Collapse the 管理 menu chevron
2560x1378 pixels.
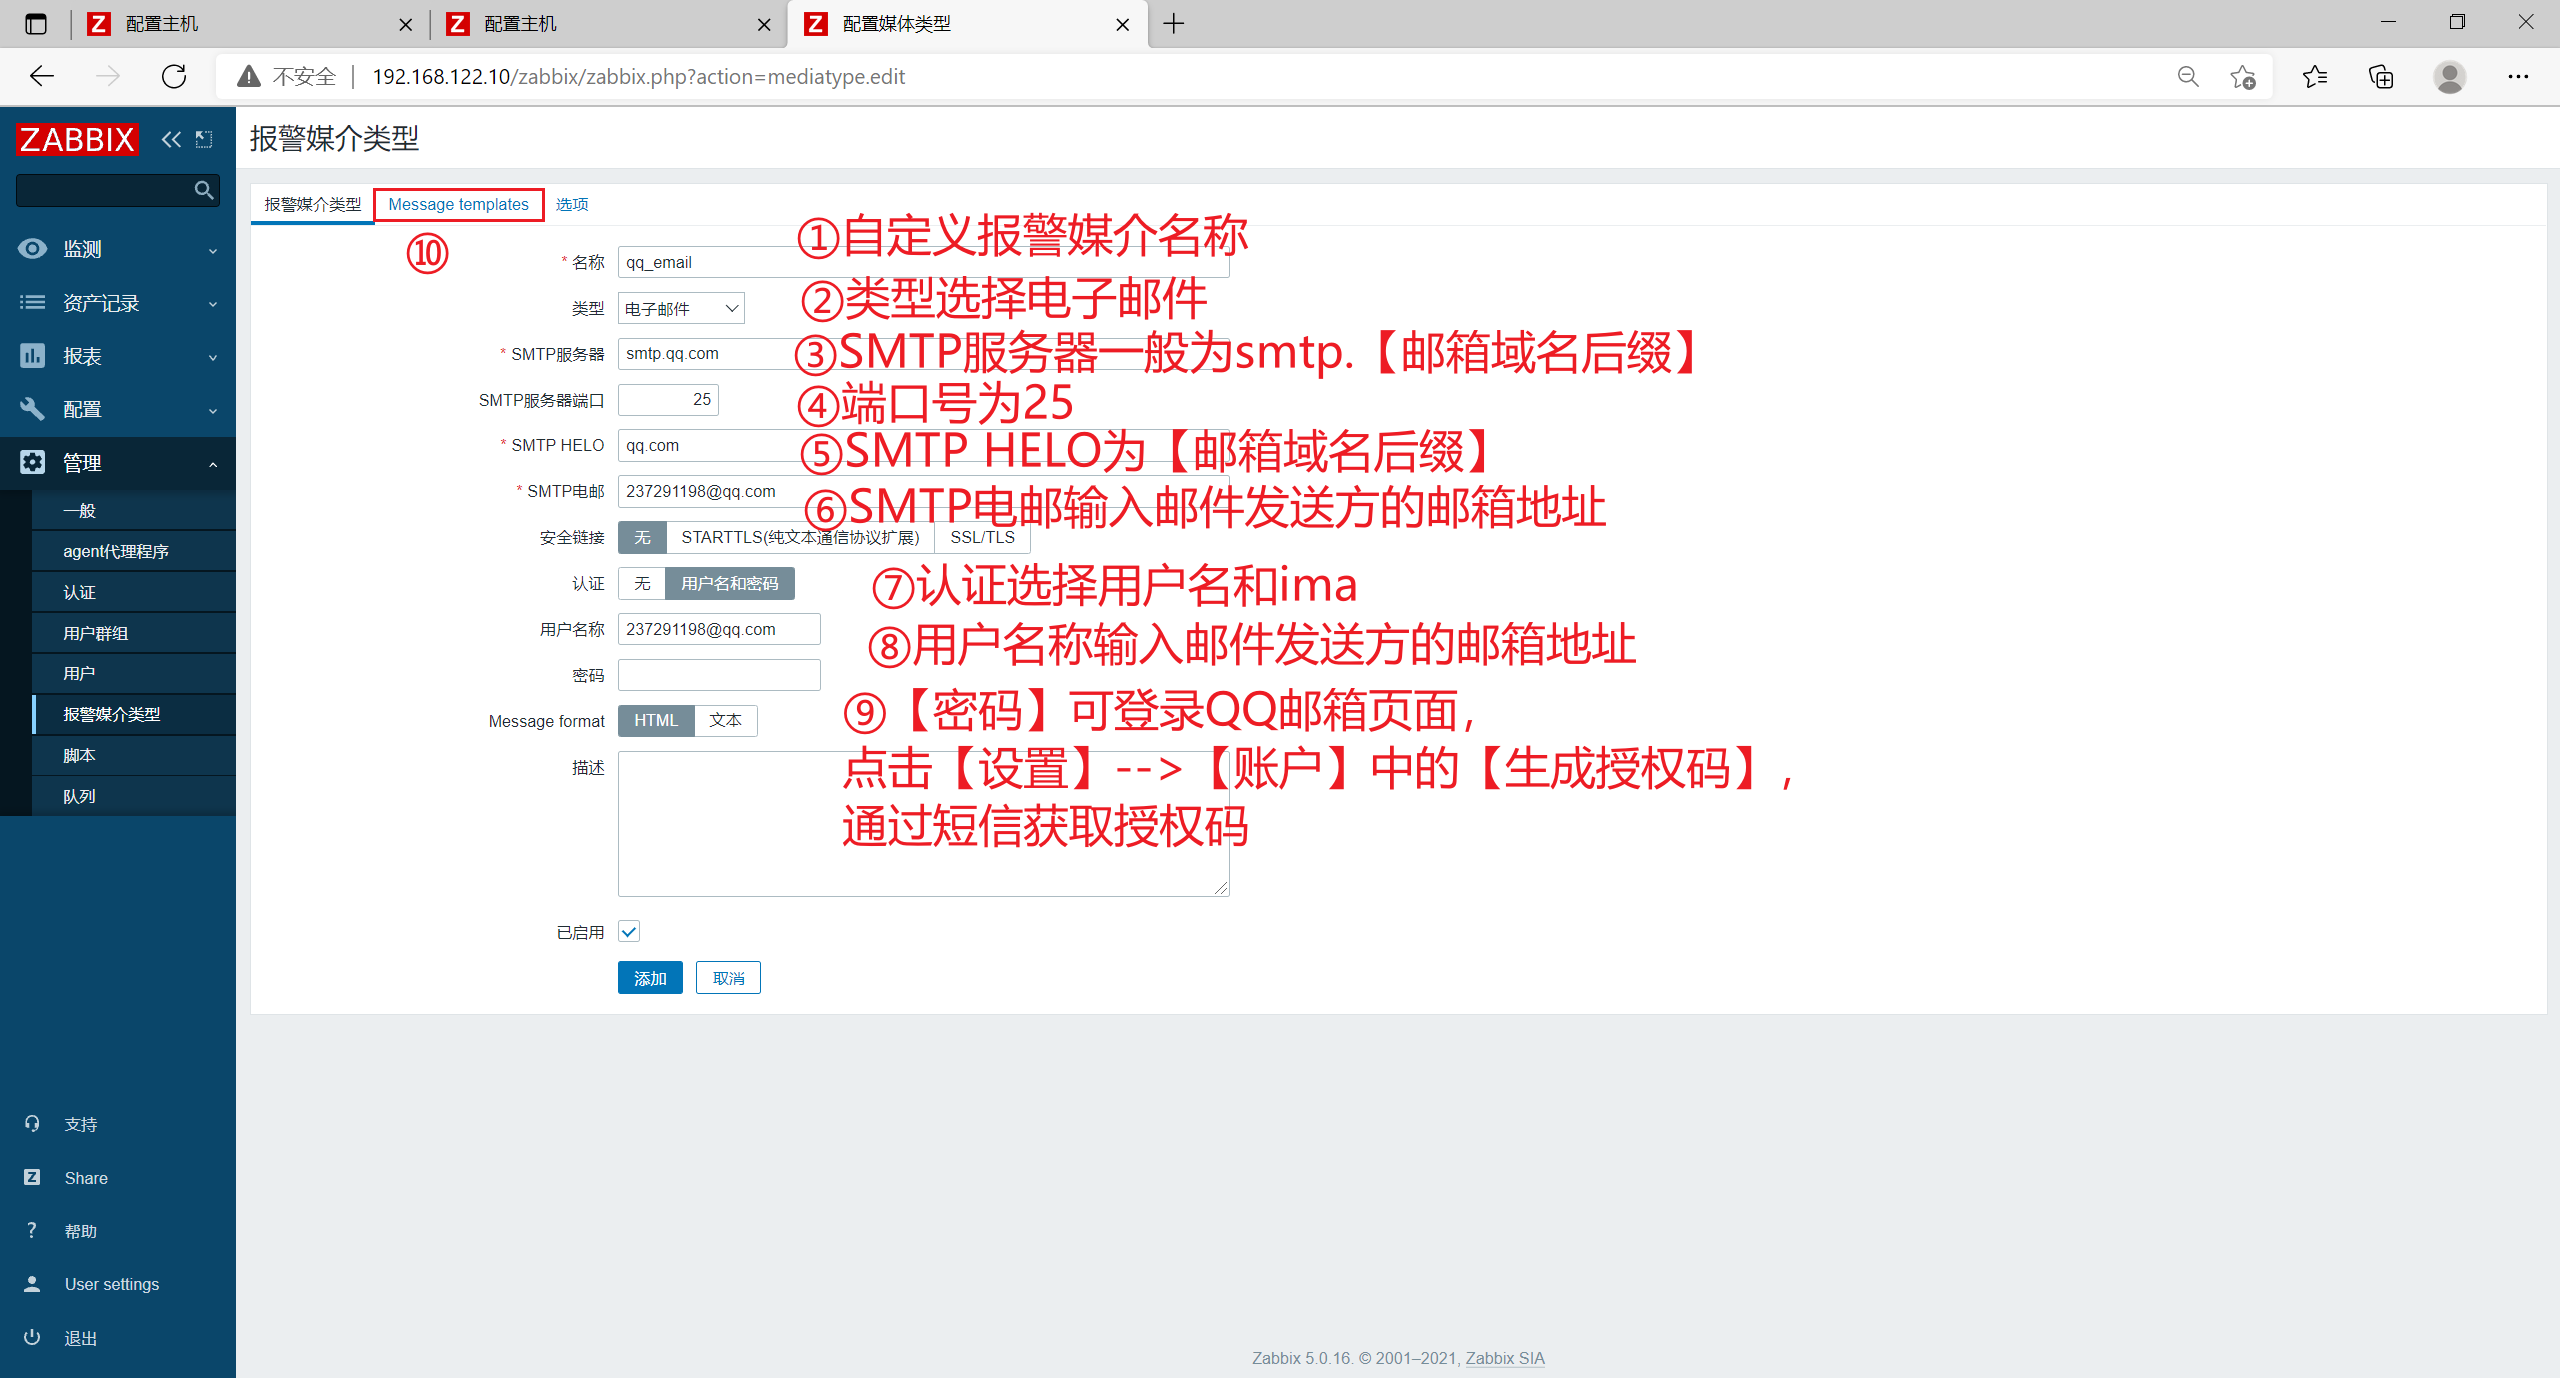(x=213, y=464)
